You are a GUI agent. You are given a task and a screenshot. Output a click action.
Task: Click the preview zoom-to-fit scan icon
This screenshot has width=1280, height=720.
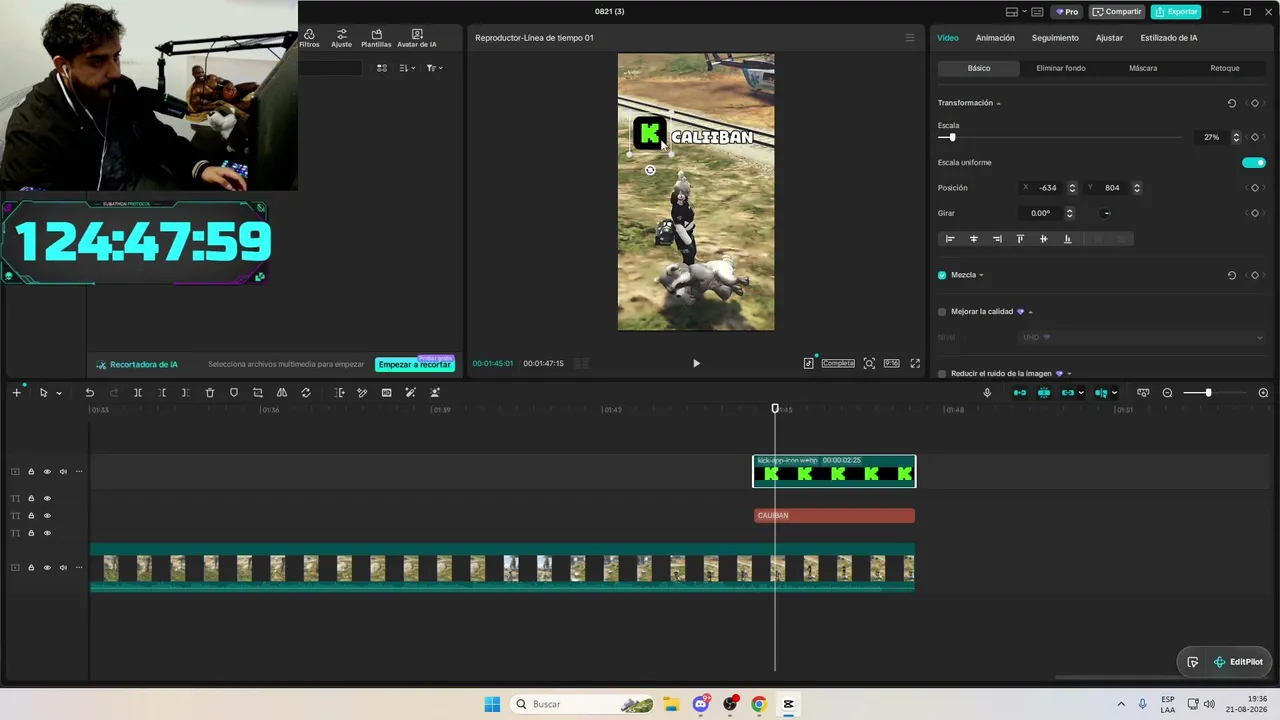click(869, 363)
